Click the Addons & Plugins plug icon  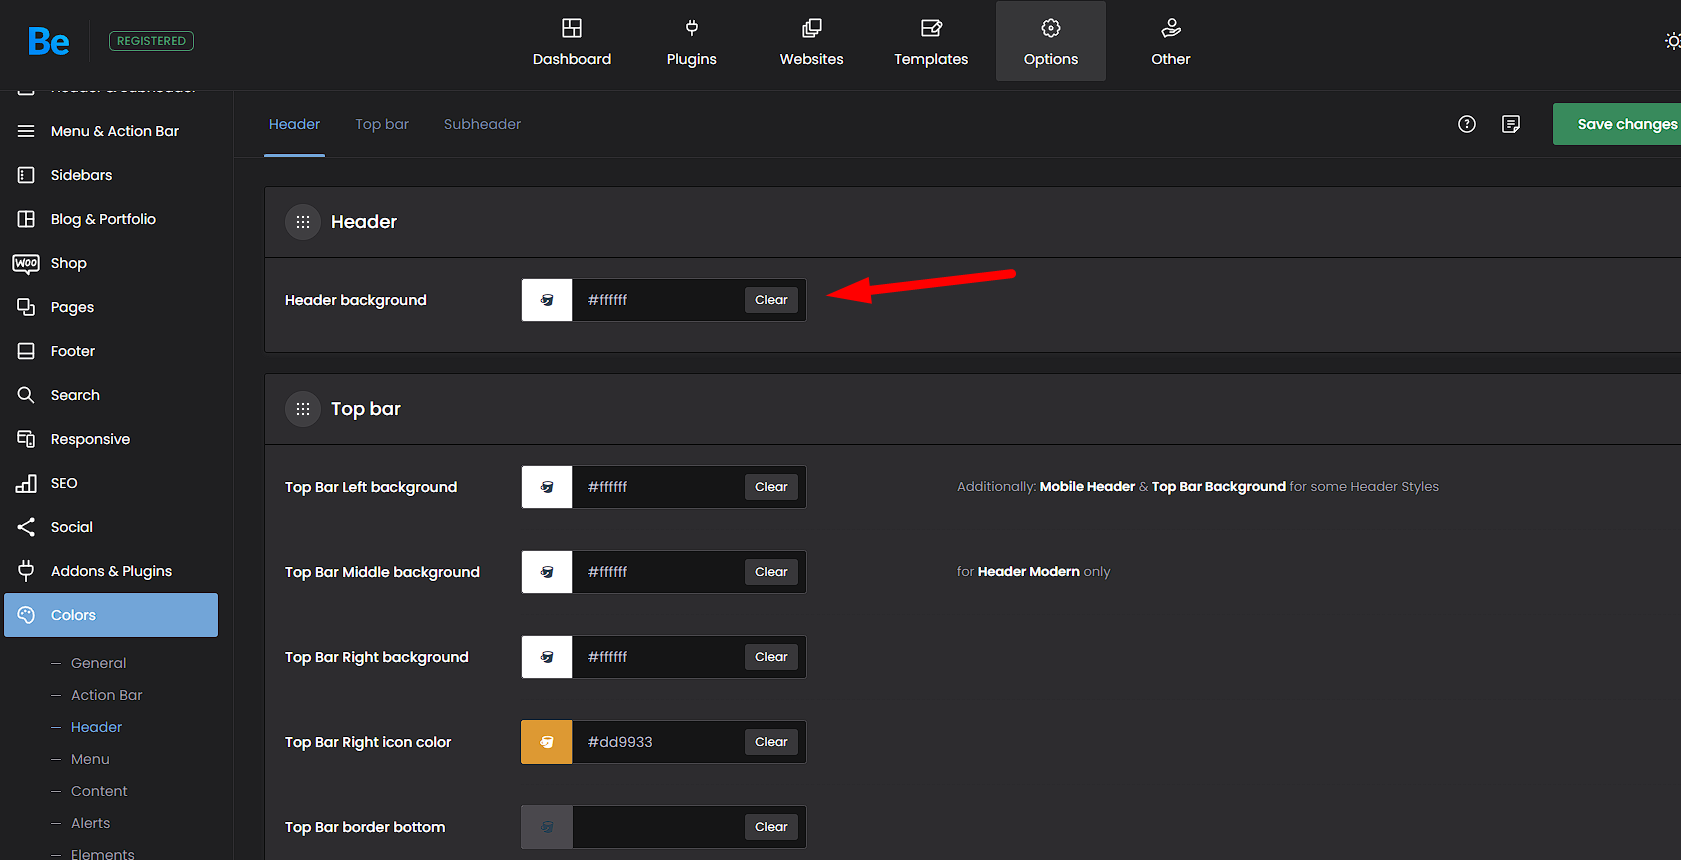26,571
